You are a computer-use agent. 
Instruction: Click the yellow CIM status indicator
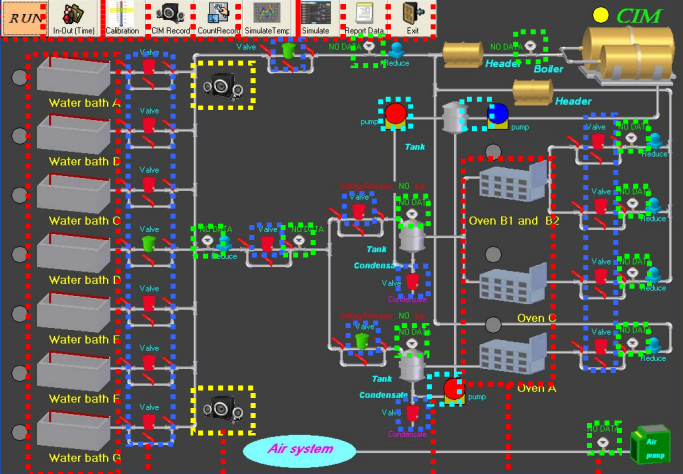601,15
